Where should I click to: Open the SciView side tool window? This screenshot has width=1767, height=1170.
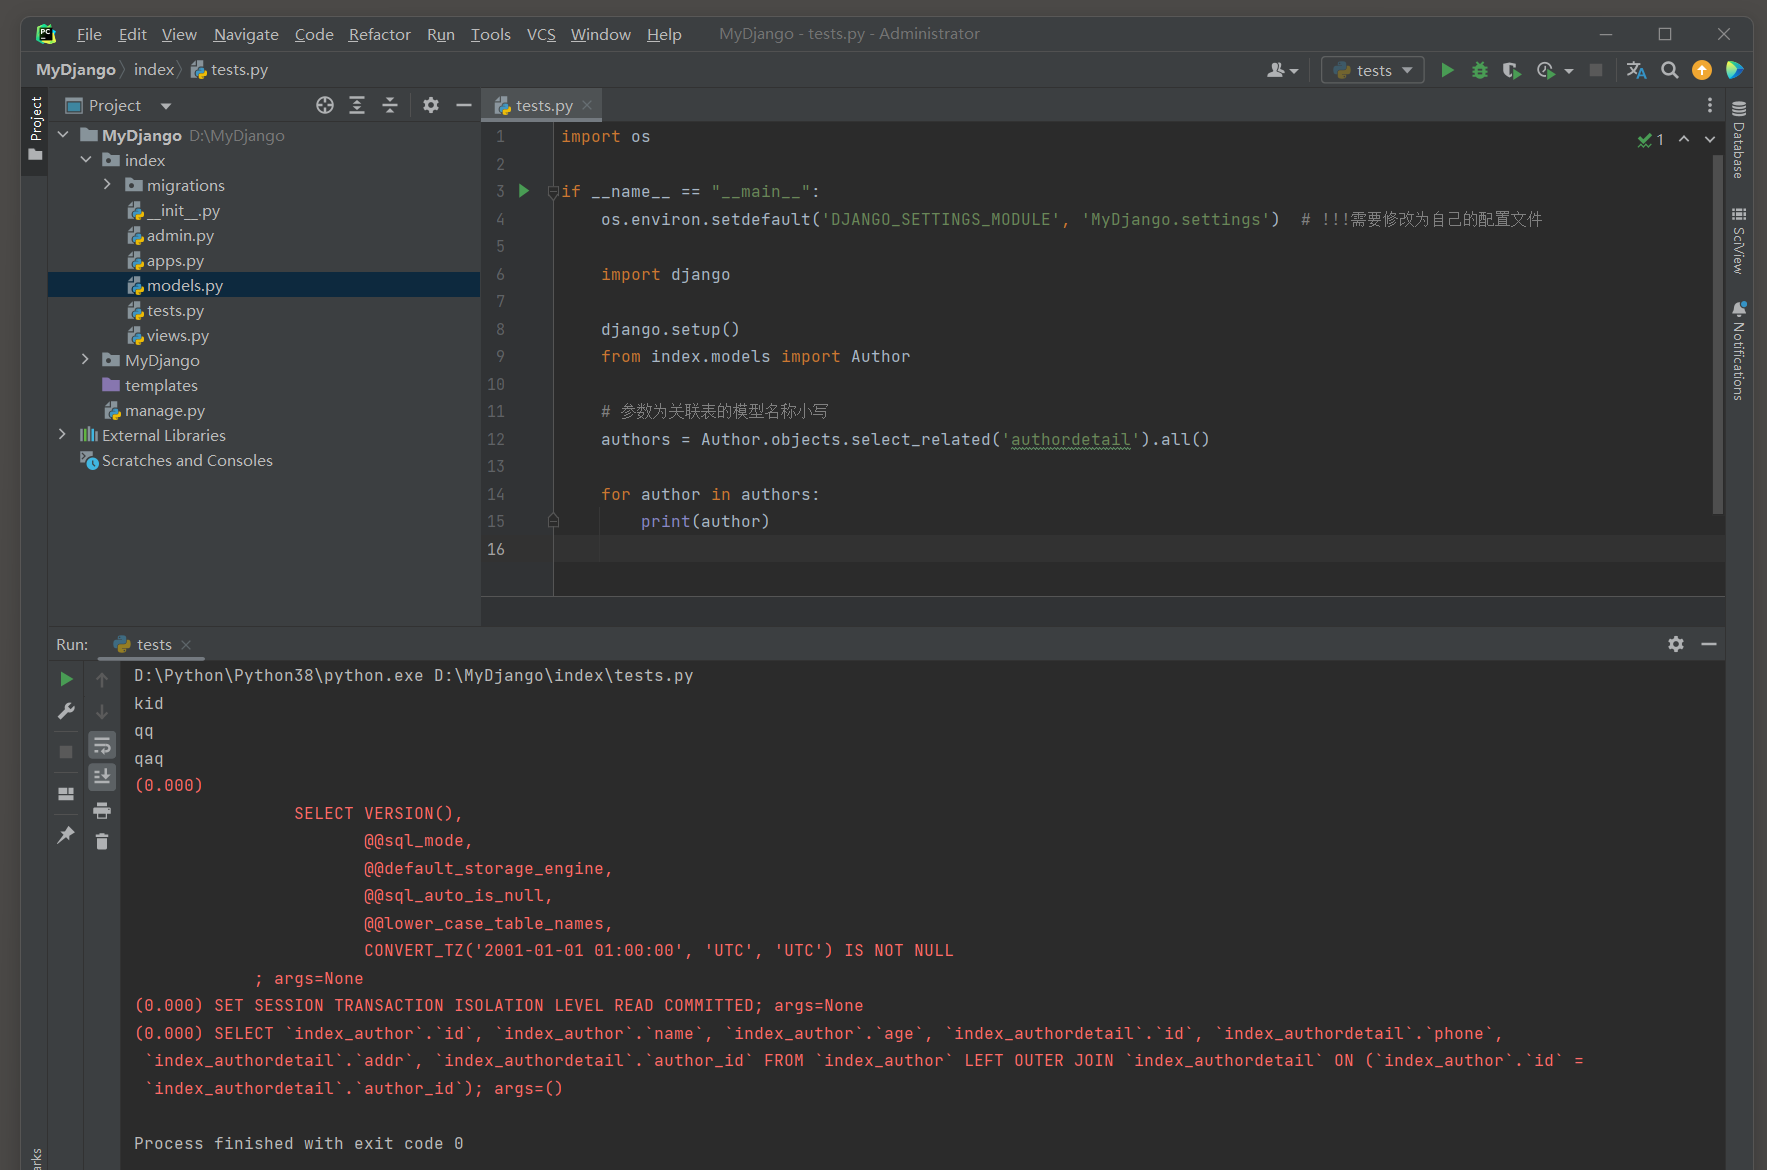(x=1739, y=240)
